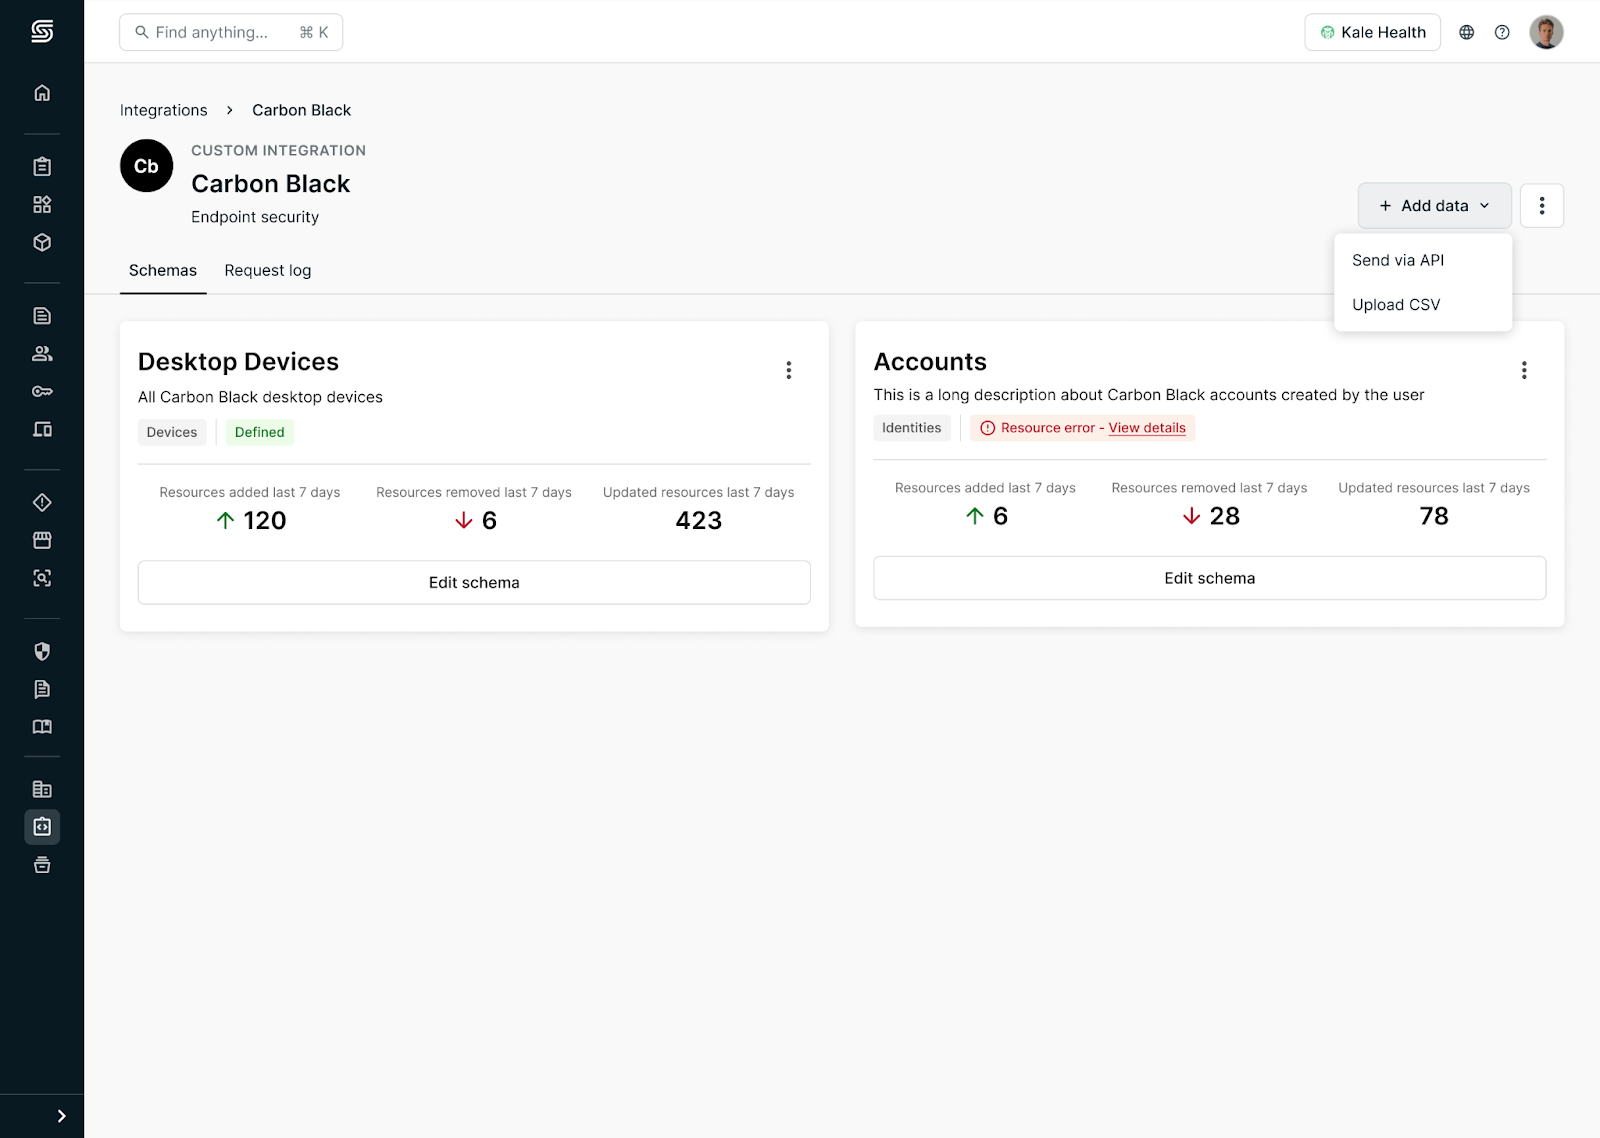1600x1138 pixels.
Task: Open the globe language icon
Action: (x=1467, y=32)
